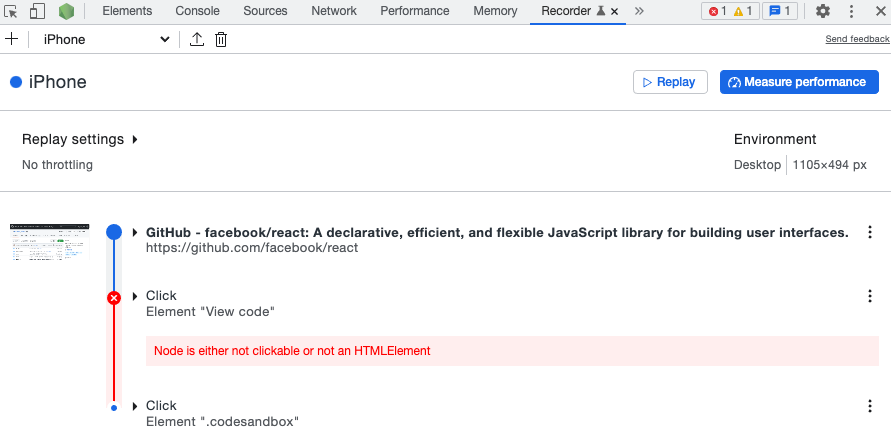Image resolution: width=891 pixels, height=445 pixels.
Task: Click the page screenshot thumbnail
Action: [x=50, y=242]
